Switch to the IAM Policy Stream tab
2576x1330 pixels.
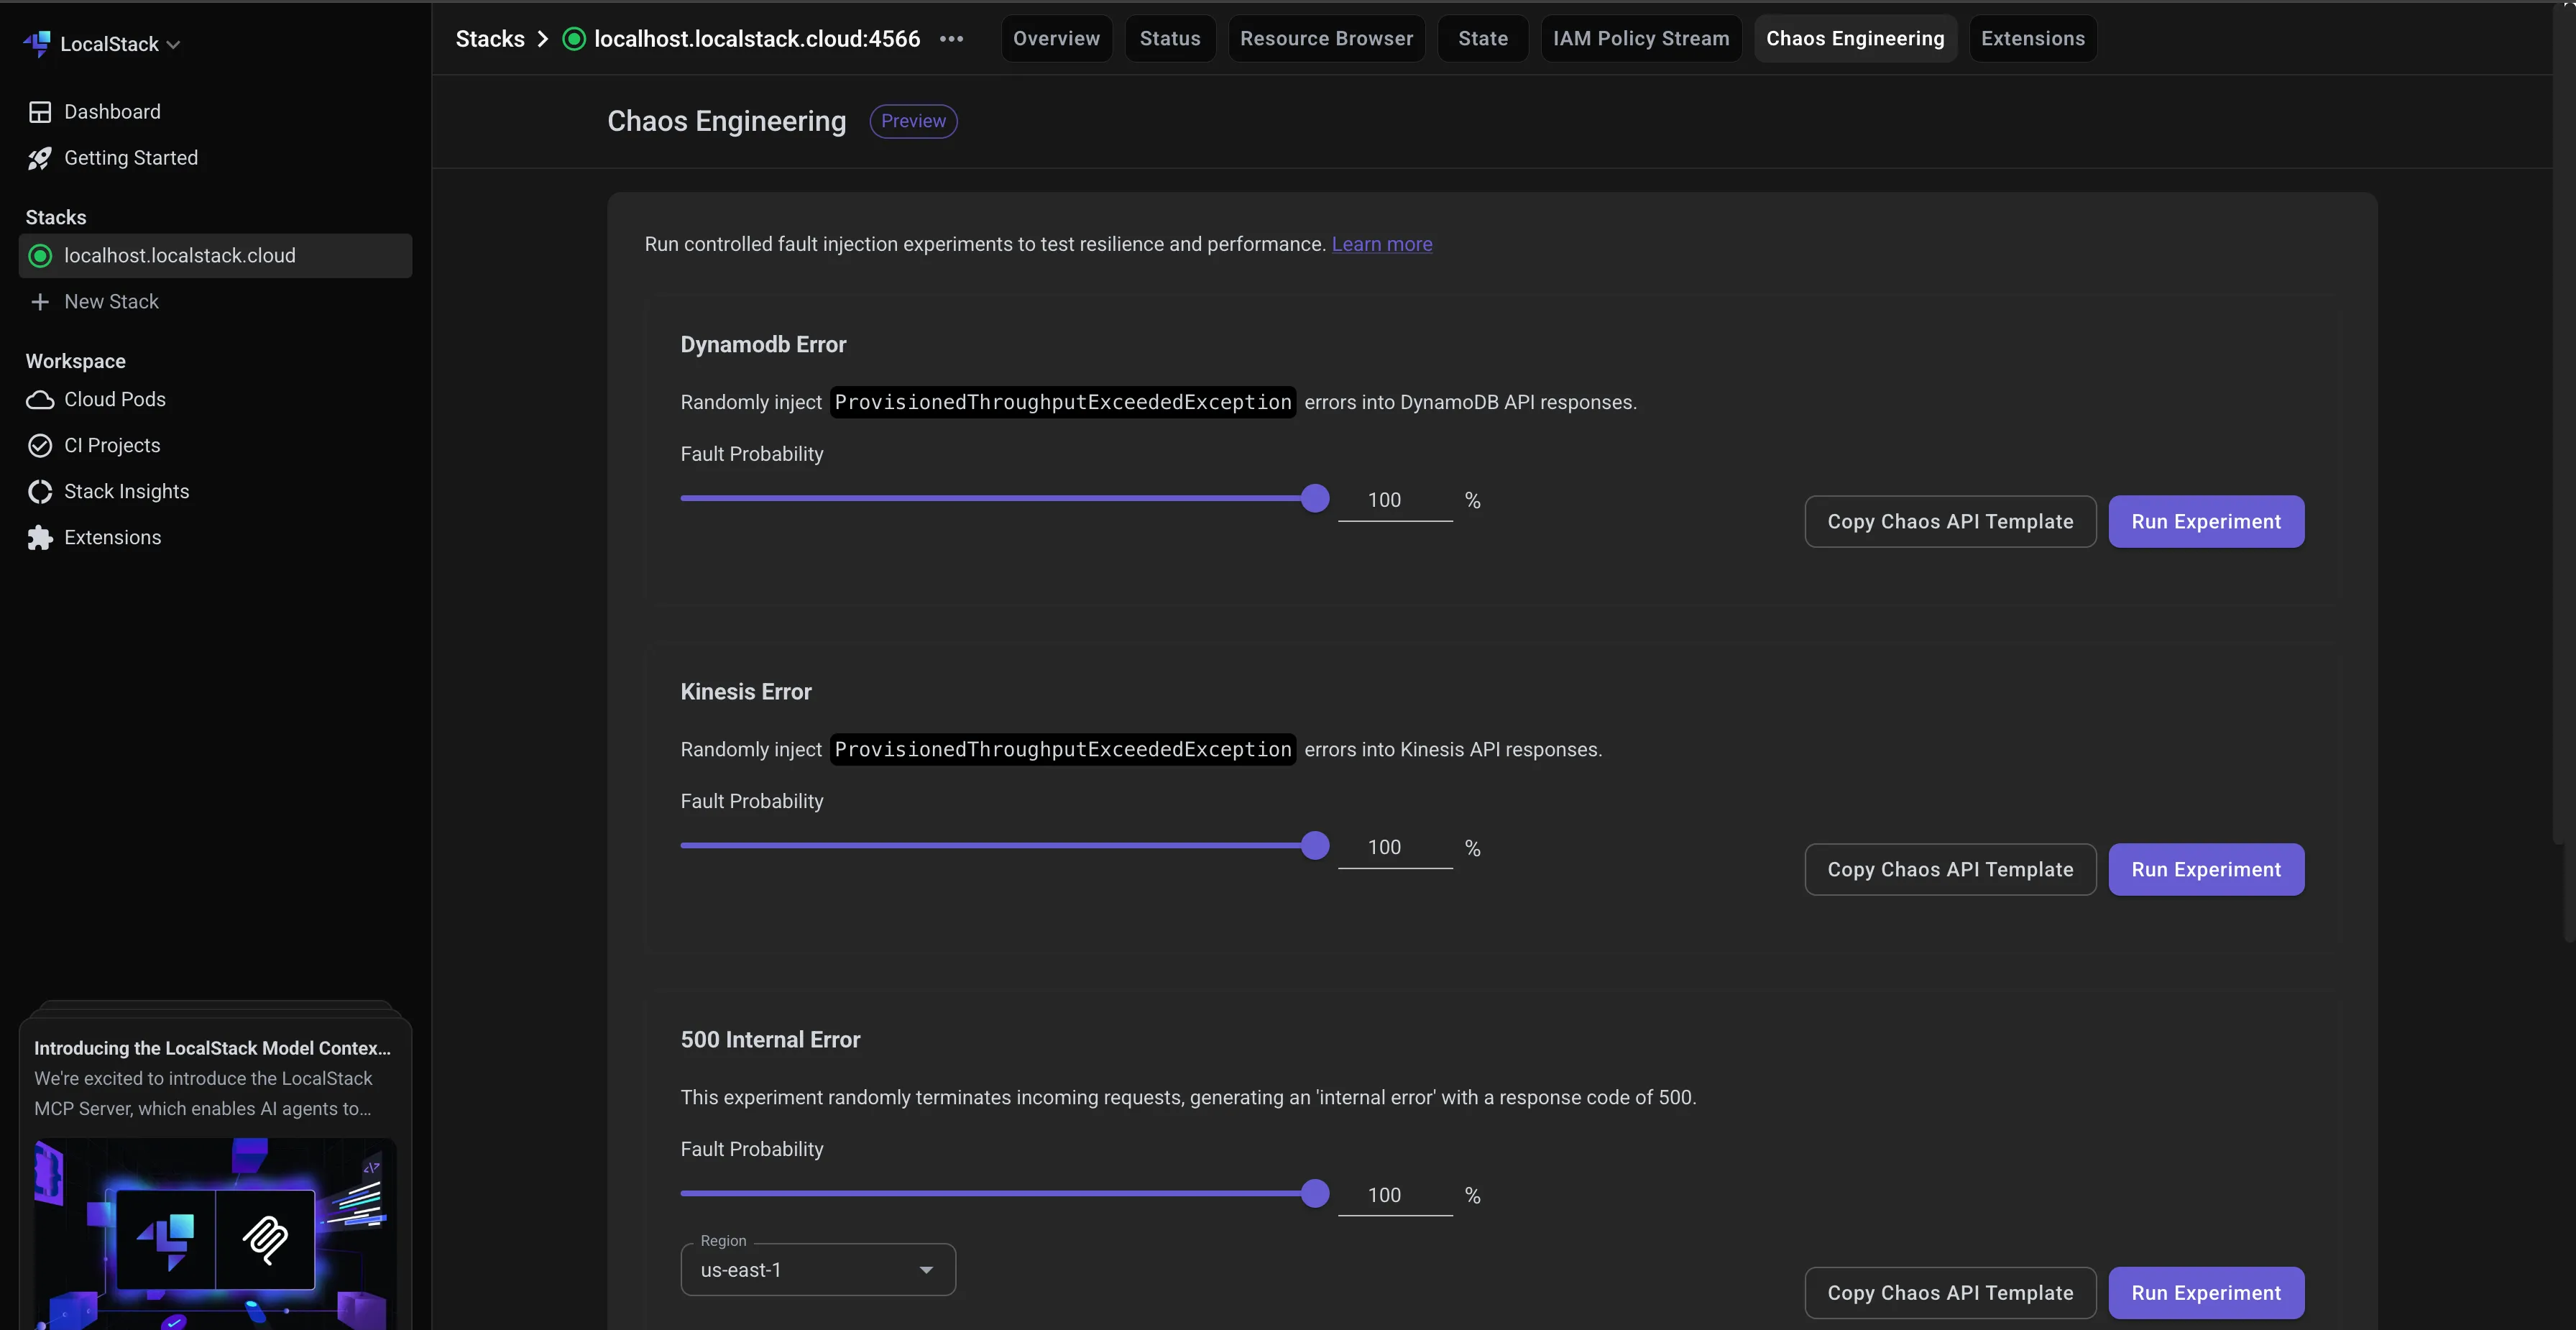1641,38
